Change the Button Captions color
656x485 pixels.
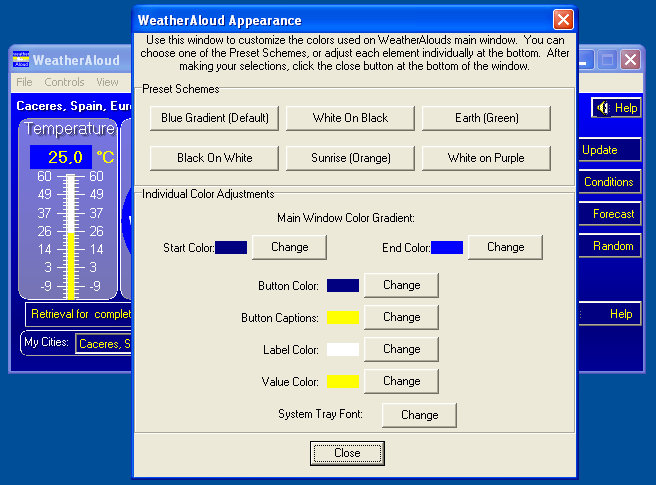coord(402,317)
